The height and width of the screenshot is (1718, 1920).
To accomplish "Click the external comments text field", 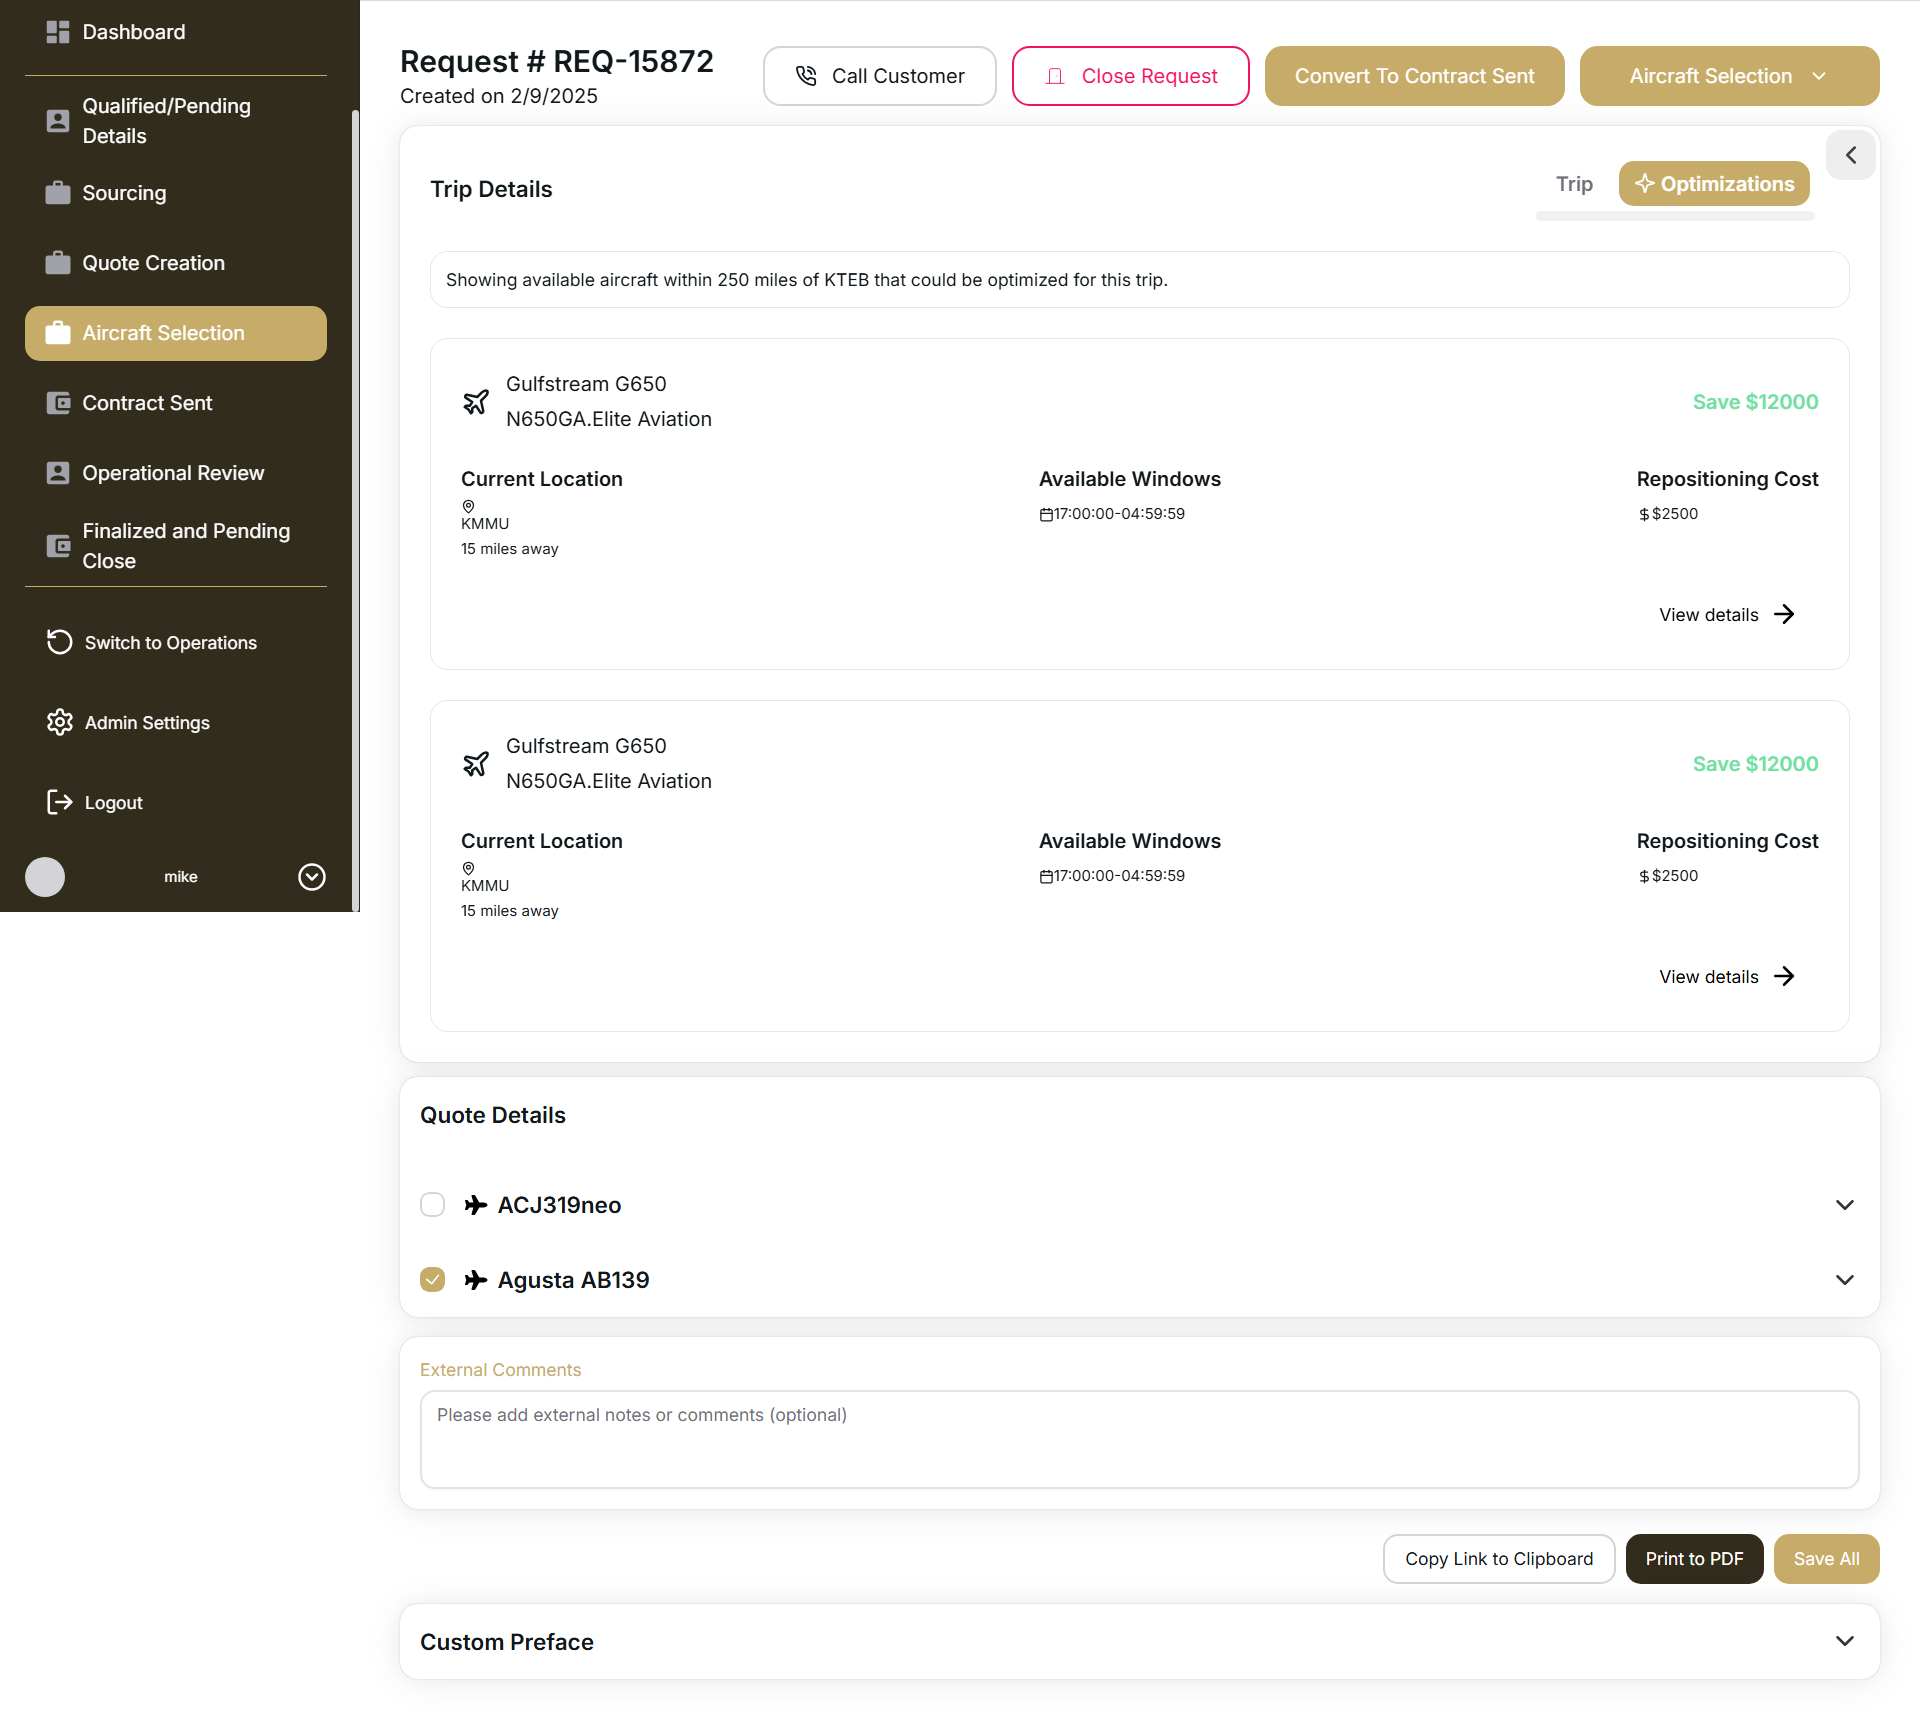I will click(x=1139, y=1439).
